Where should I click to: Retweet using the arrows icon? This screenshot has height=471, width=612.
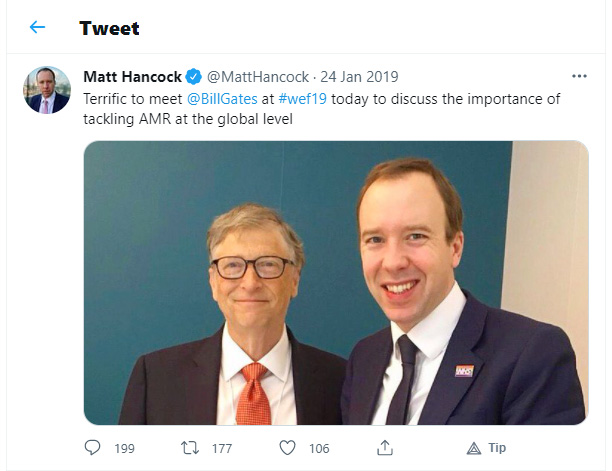coord(190,448)
